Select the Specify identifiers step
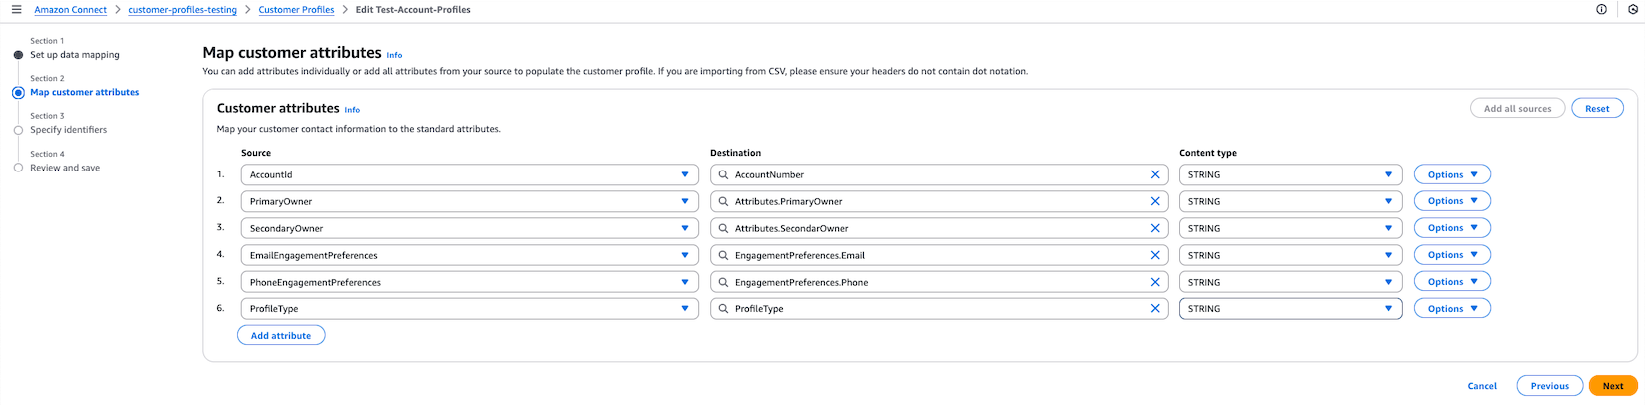Viewport: 1645px width, 405px height. pos(68,130)
